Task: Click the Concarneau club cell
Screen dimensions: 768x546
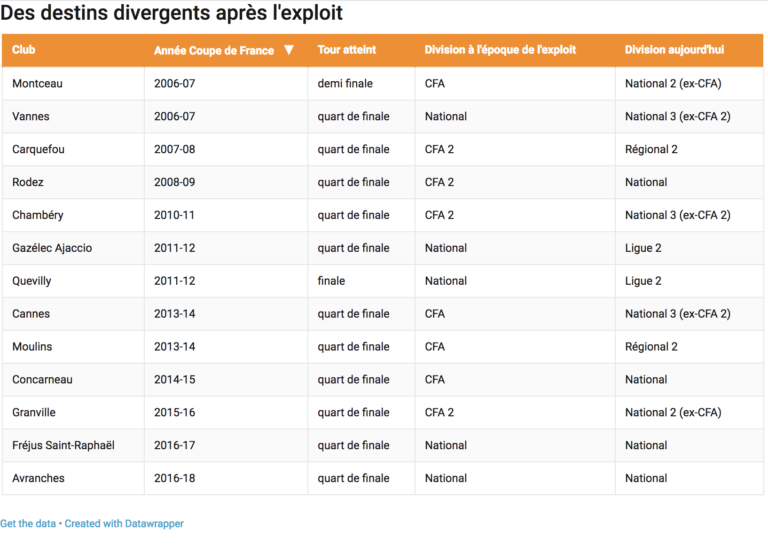Action: (42, 380)
